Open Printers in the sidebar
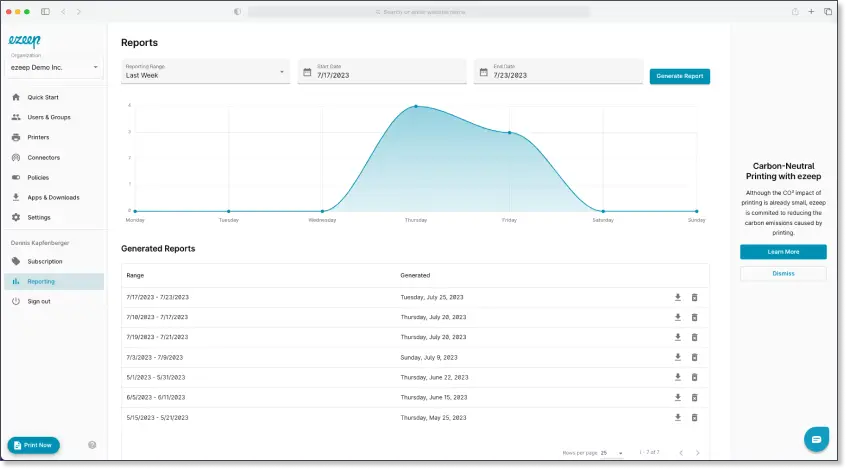This screenshot has width=846, height=469. pyautogui.click(x=38, y=137)
